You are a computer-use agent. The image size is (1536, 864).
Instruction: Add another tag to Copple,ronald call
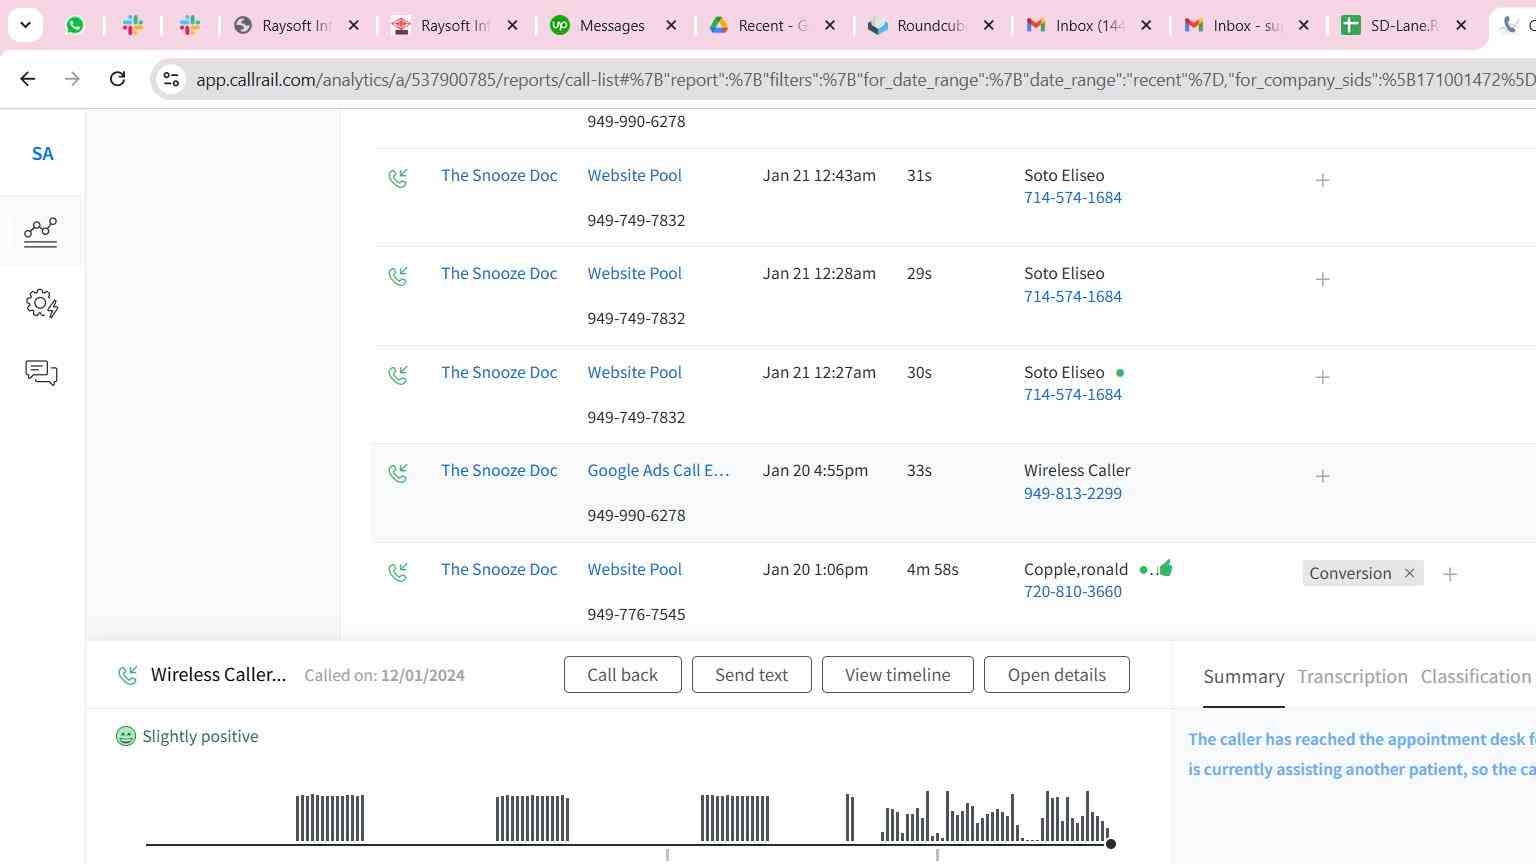(1450, 574)
